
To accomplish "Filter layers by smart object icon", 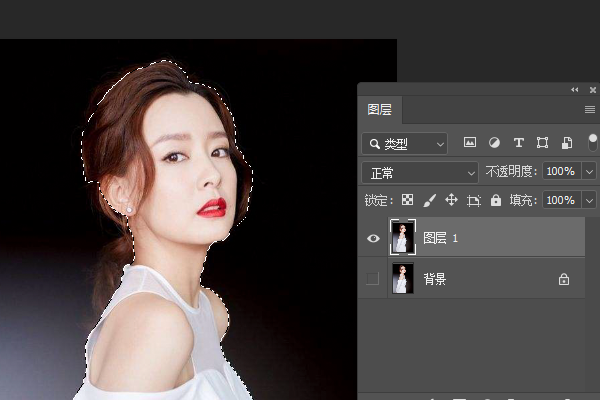I will click(x=567, y=143).
